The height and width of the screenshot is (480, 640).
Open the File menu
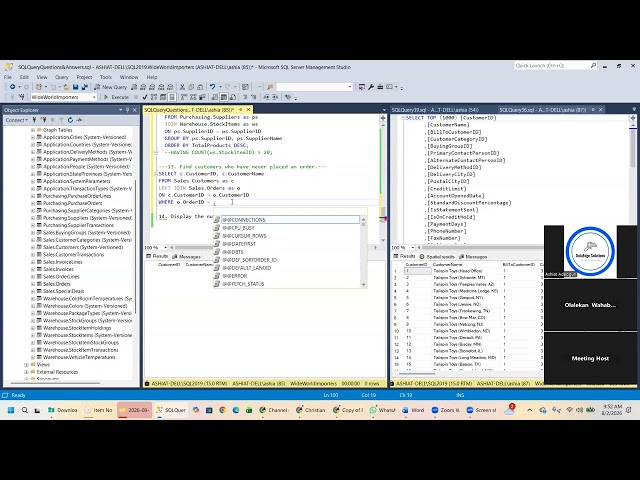tap(8, 77)
